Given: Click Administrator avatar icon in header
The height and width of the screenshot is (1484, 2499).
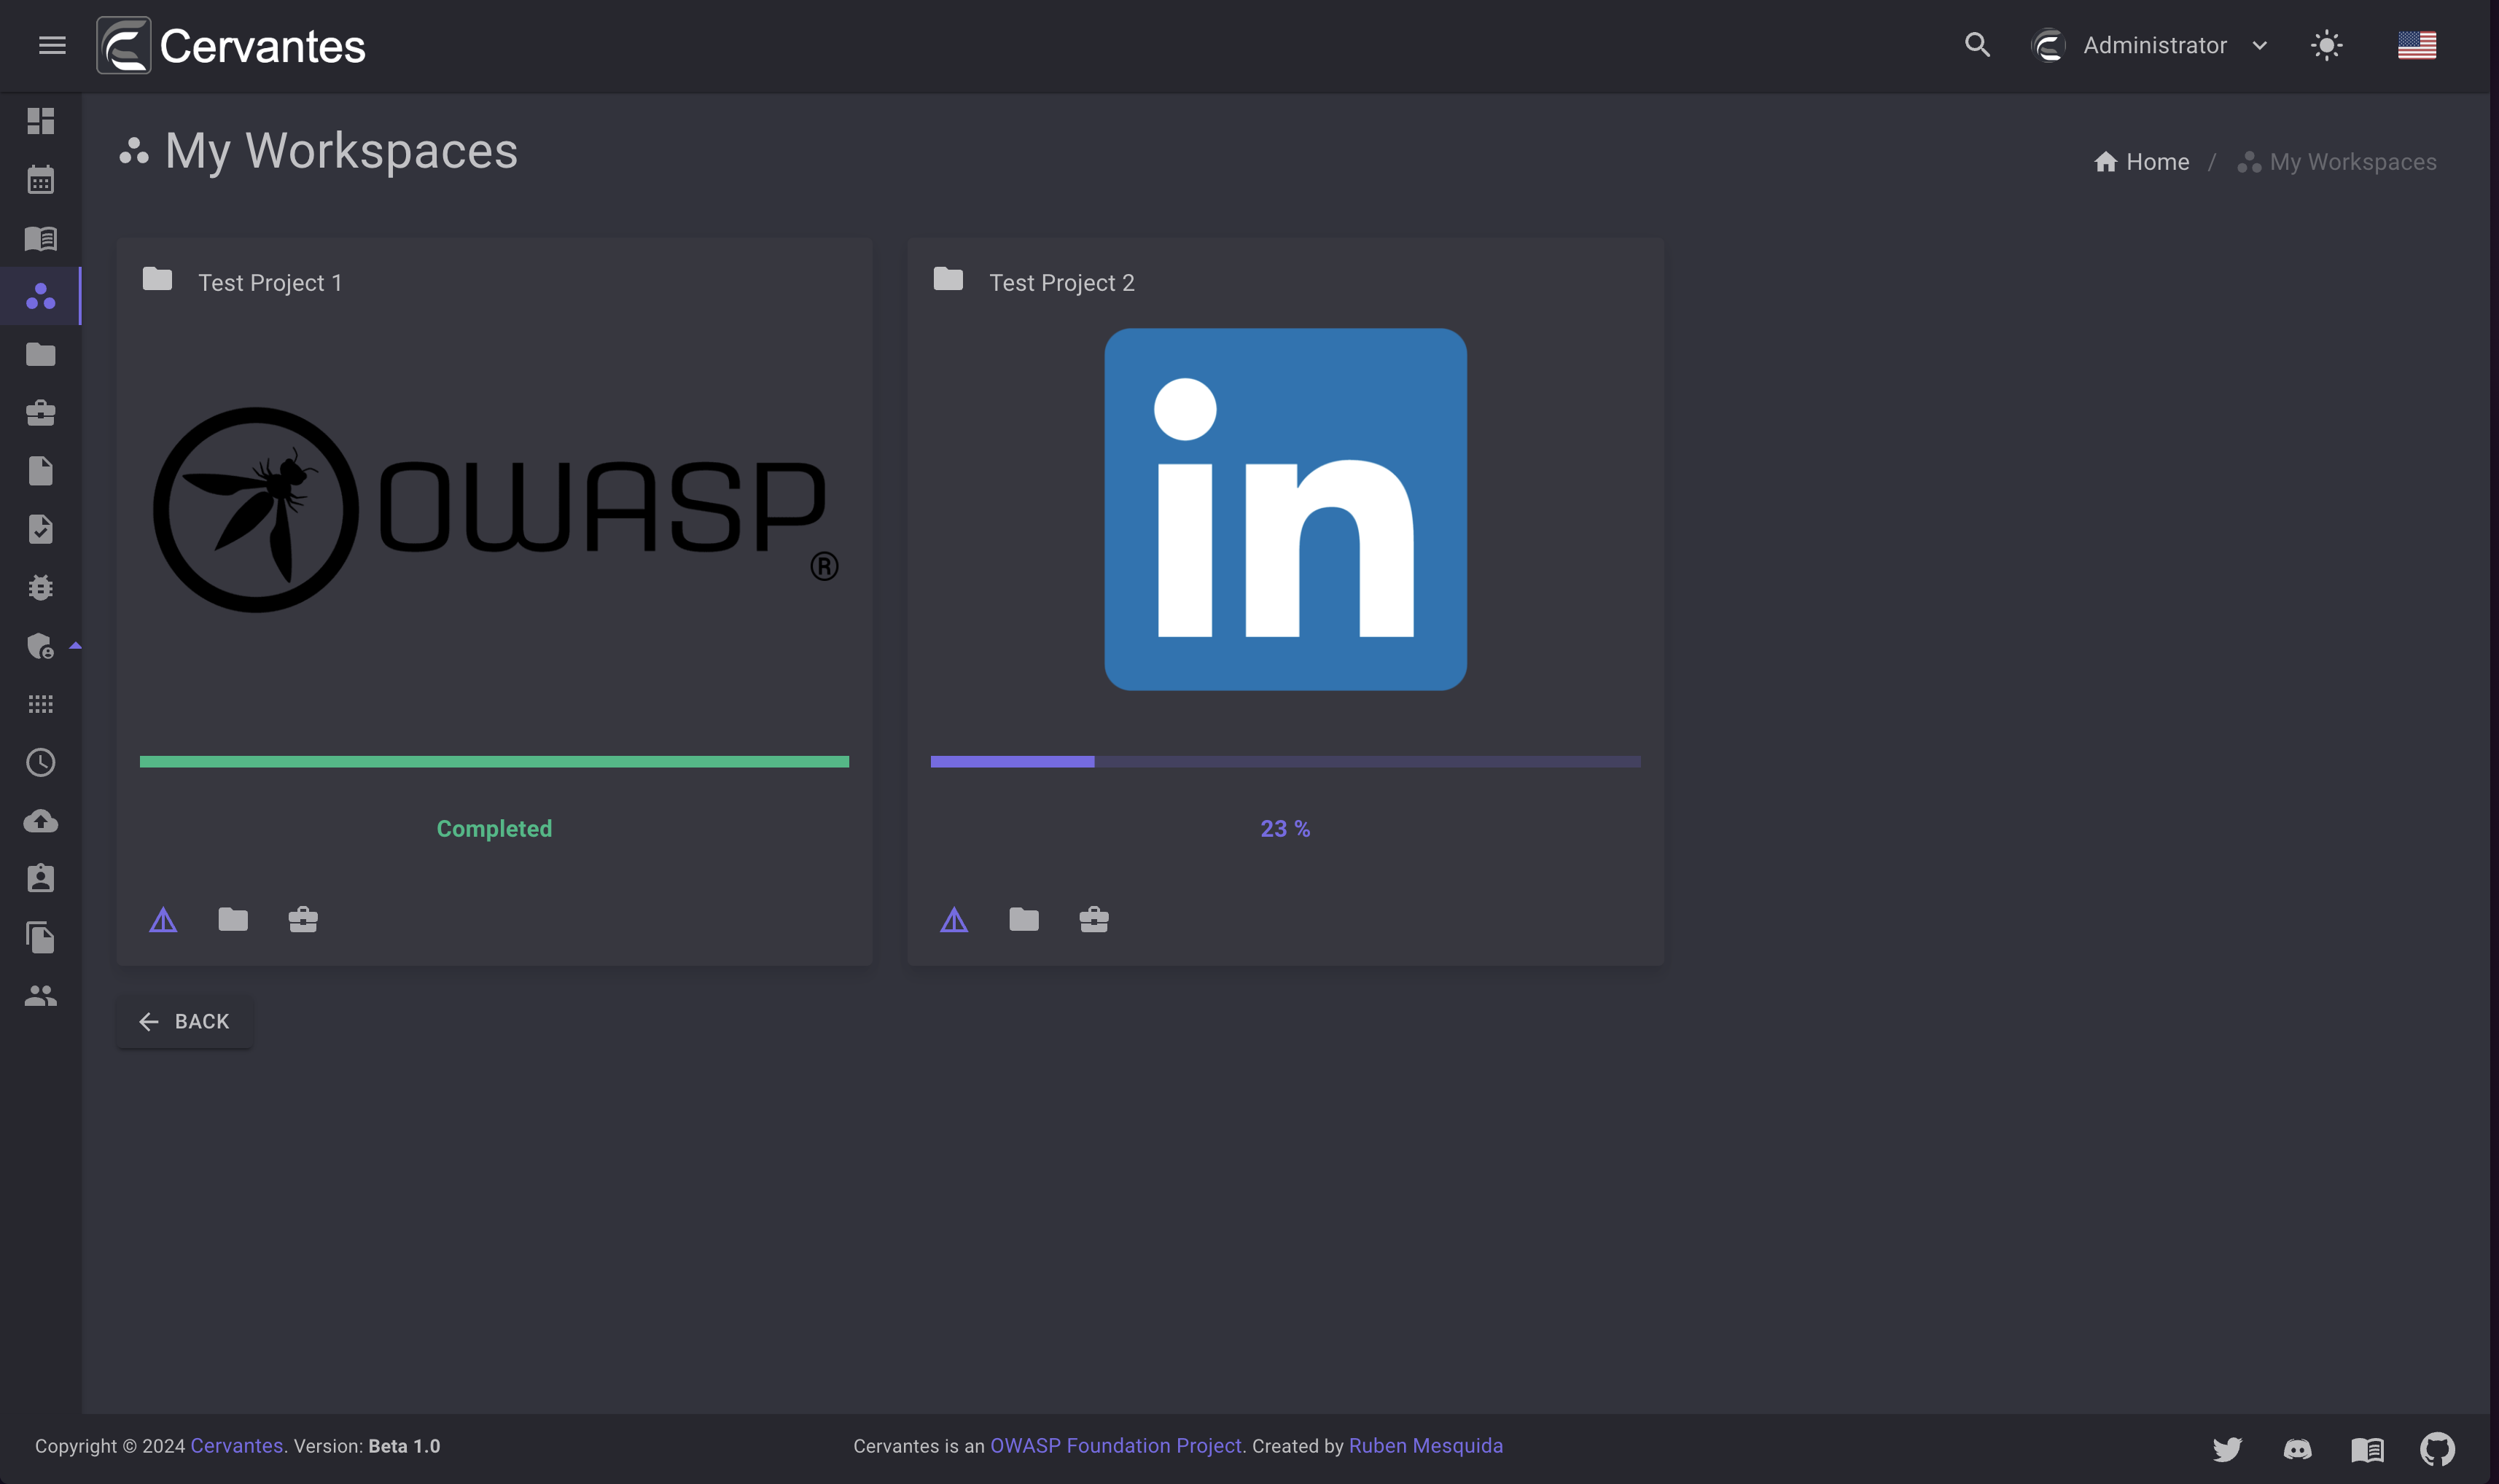Looking at the screenshot, I should (2048, 45).
